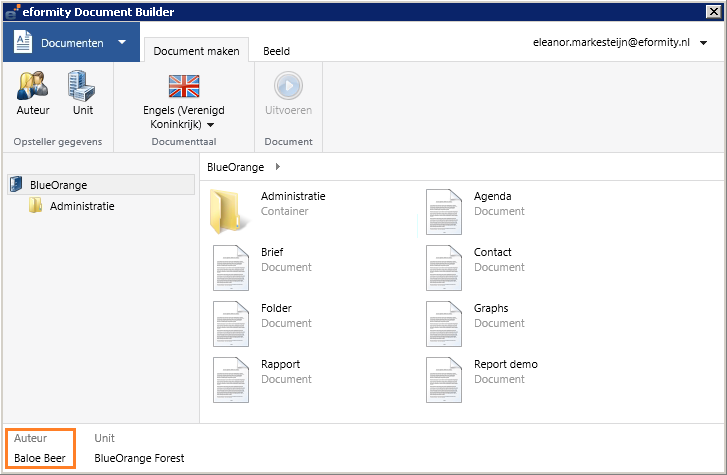This screenshot has height=475, width=727.
Task: Click the Report demo document name
Action: [506, 364]
